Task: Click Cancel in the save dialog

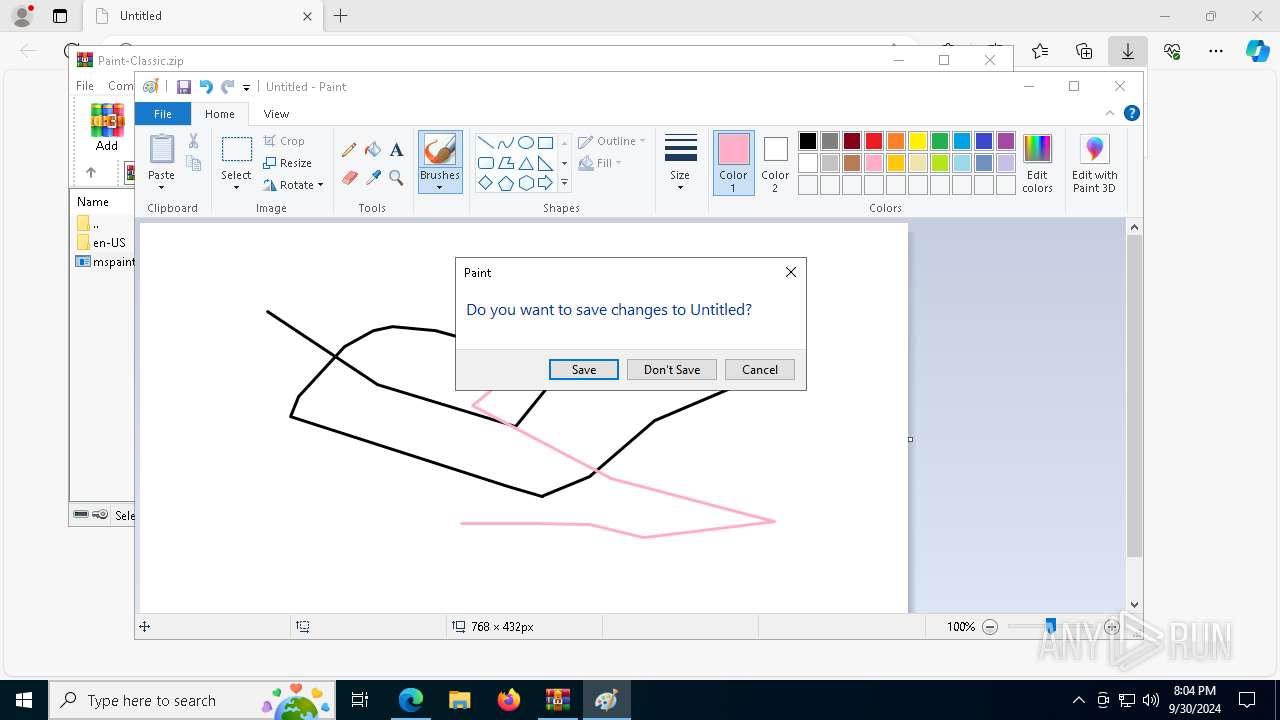Action: click(760, 369)
